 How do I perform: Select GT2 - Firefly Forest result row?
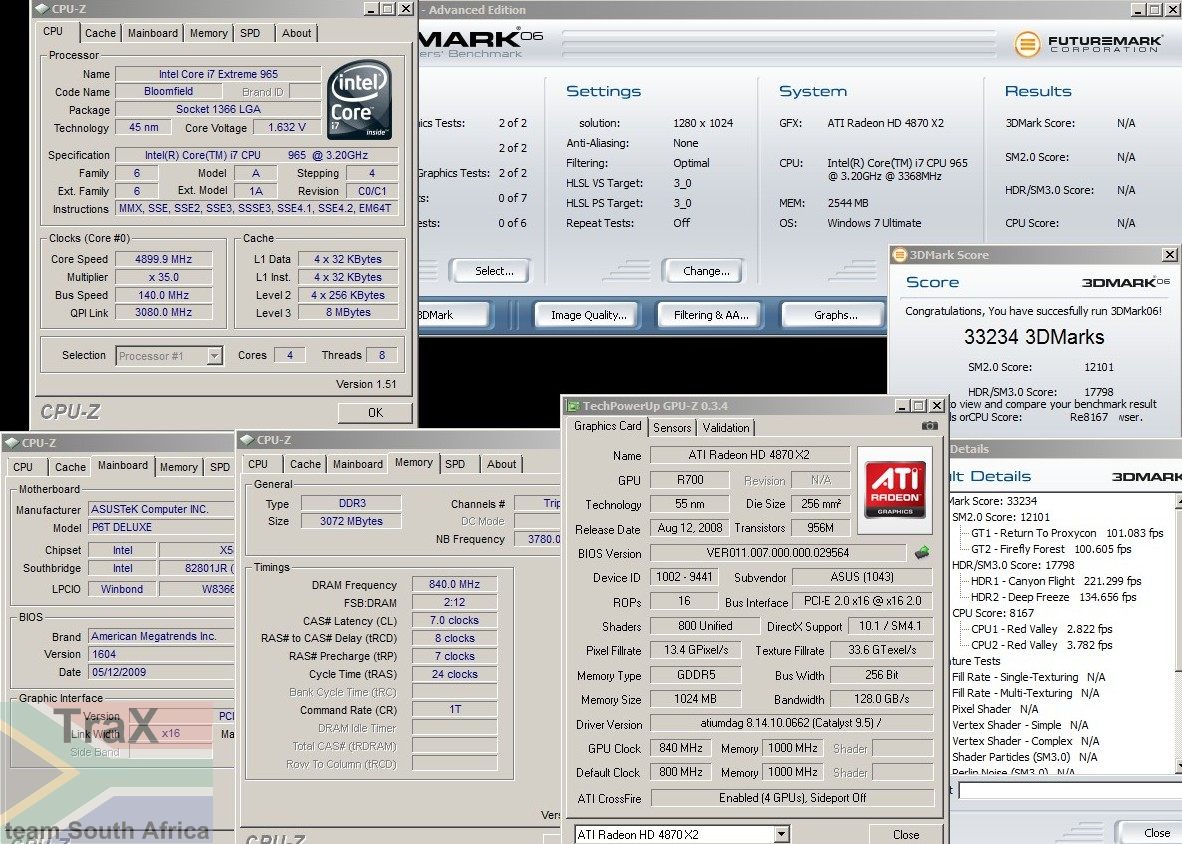1051,549
